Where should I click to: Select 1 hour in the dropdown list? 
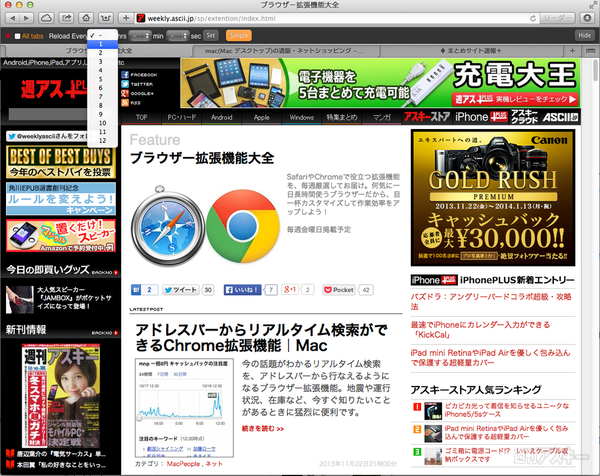click(x=102, y=44)
